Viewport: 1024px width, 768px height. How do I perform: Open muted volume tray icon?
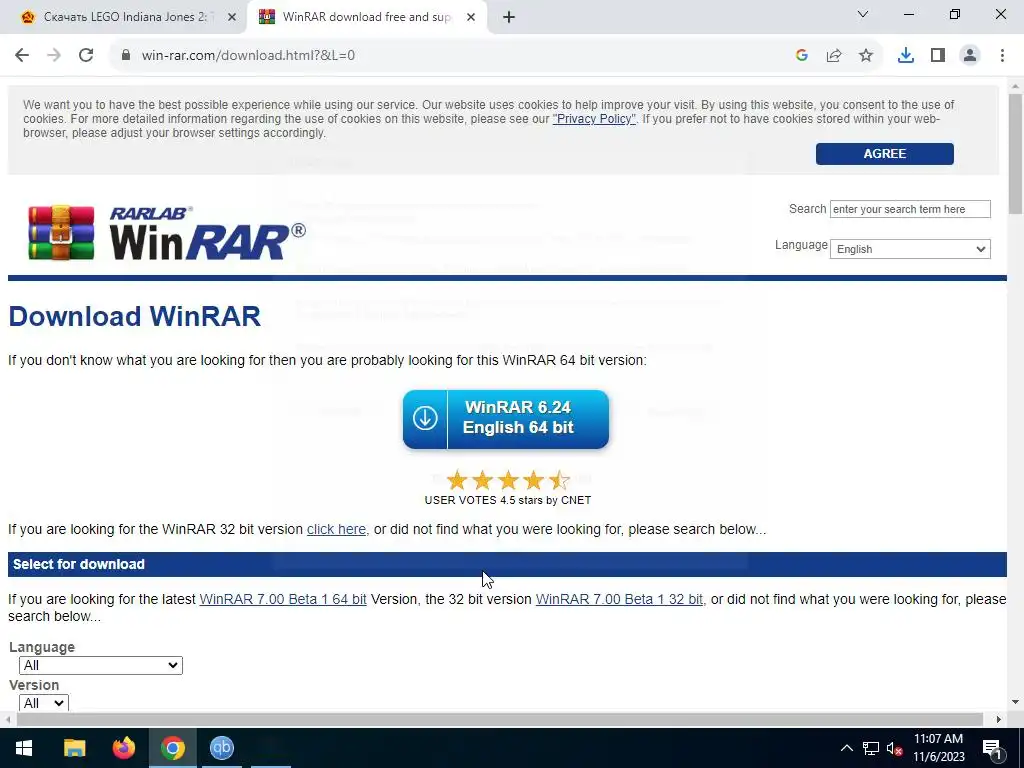point(894,748)
